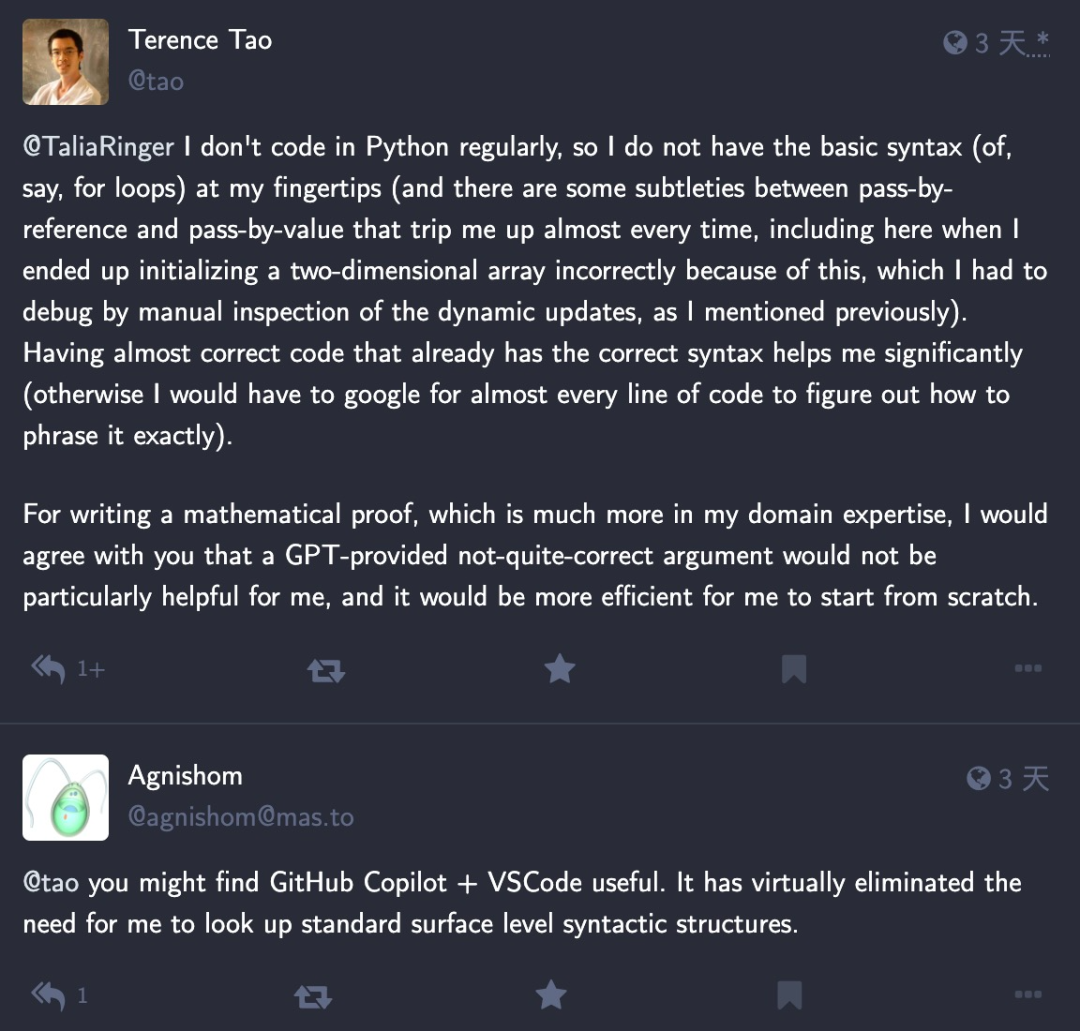1080x1031 pixels.
Task: Open more options menu on Tao's post
Action: (x=1028, y=669)
